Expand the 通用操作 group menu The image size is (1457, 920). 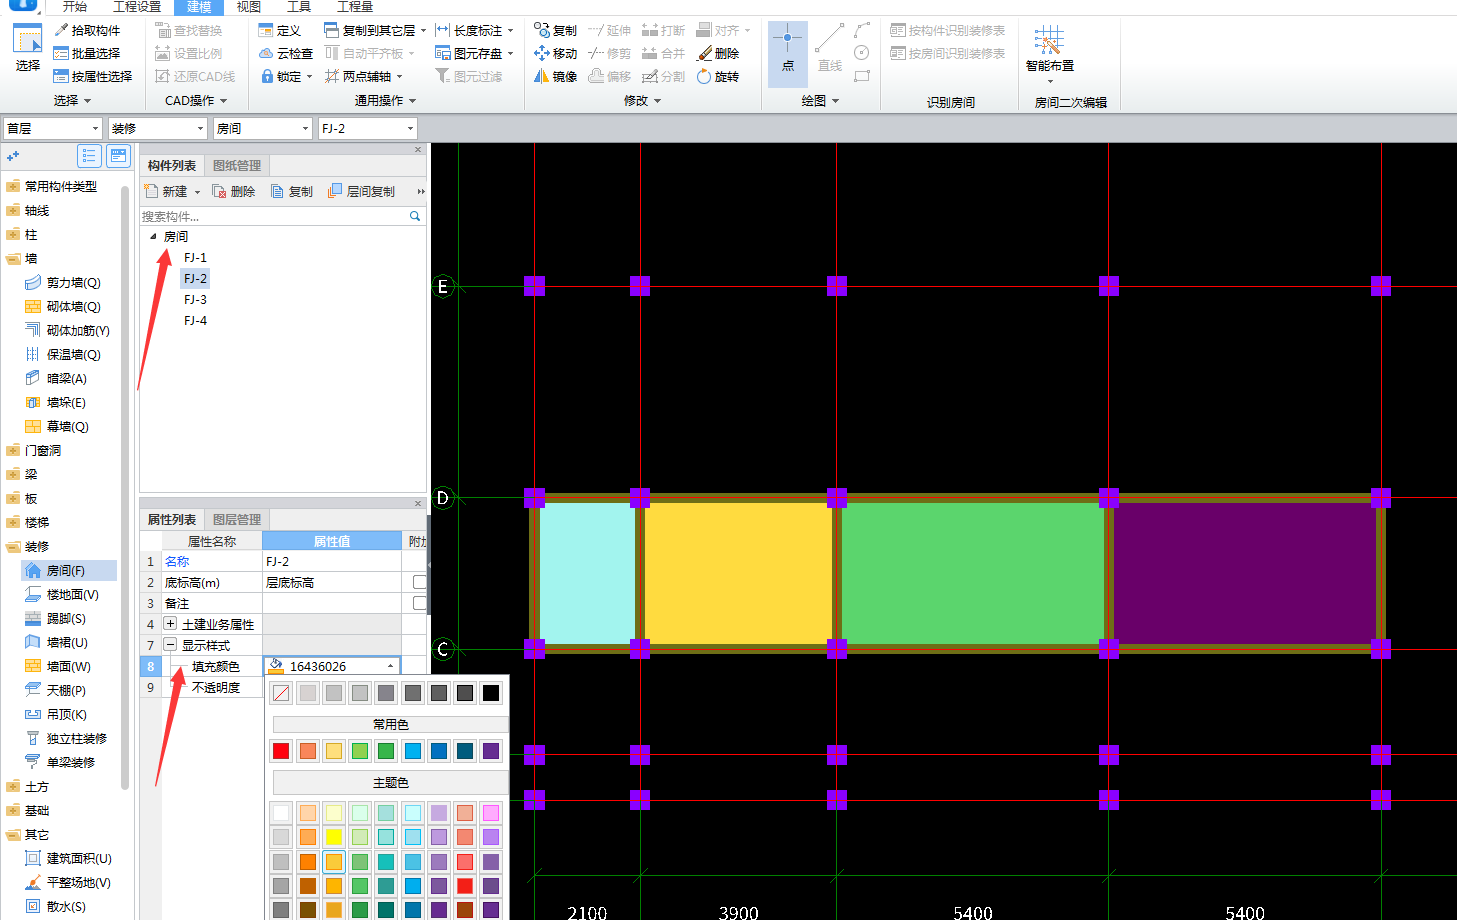pyautogui.click(x=385, y=100)
